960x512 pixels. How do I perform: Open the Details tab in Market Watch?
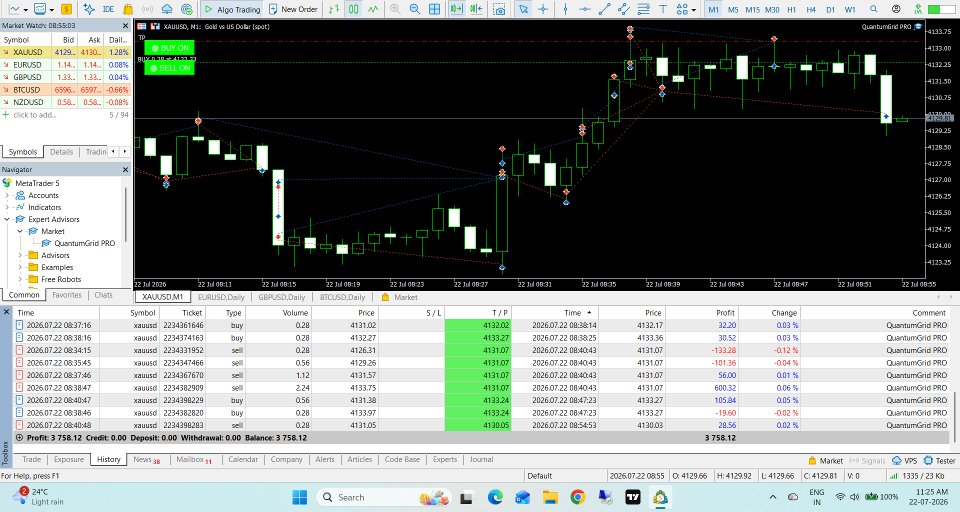[61, 152]
